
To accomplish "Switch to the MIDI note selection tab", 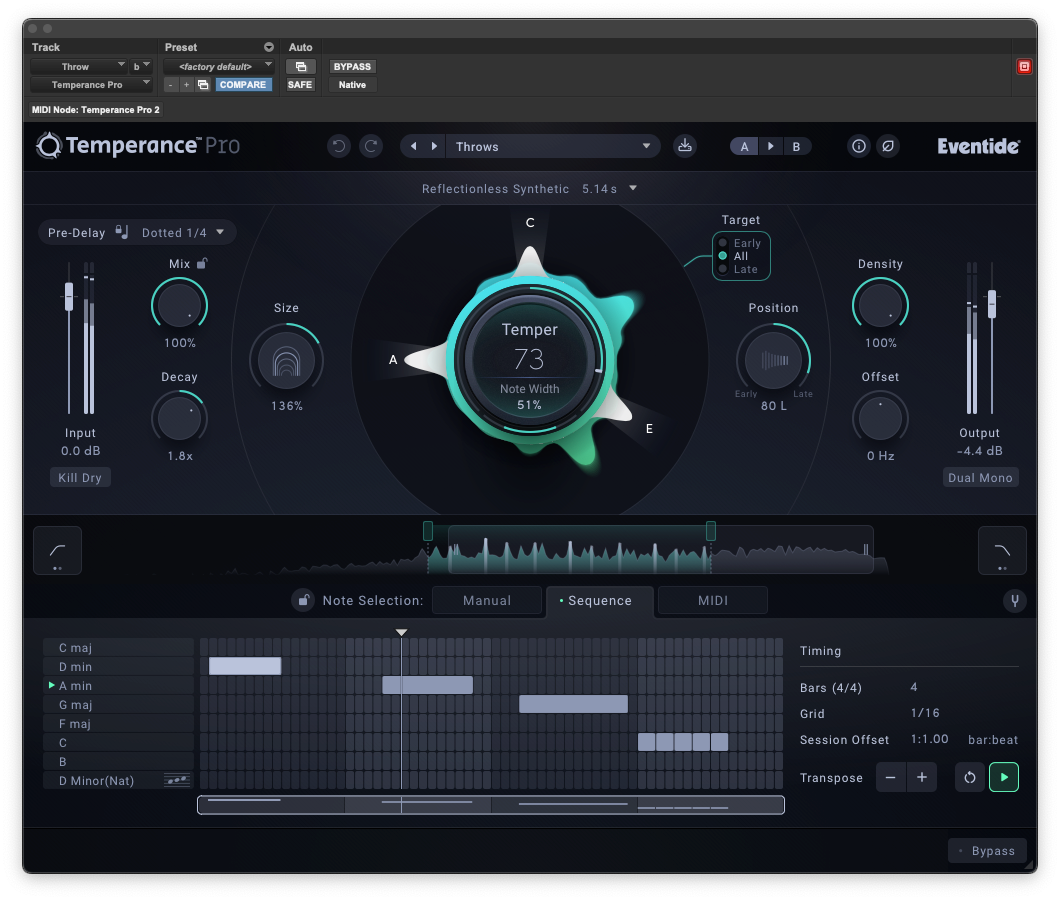I will click(712, 601).
